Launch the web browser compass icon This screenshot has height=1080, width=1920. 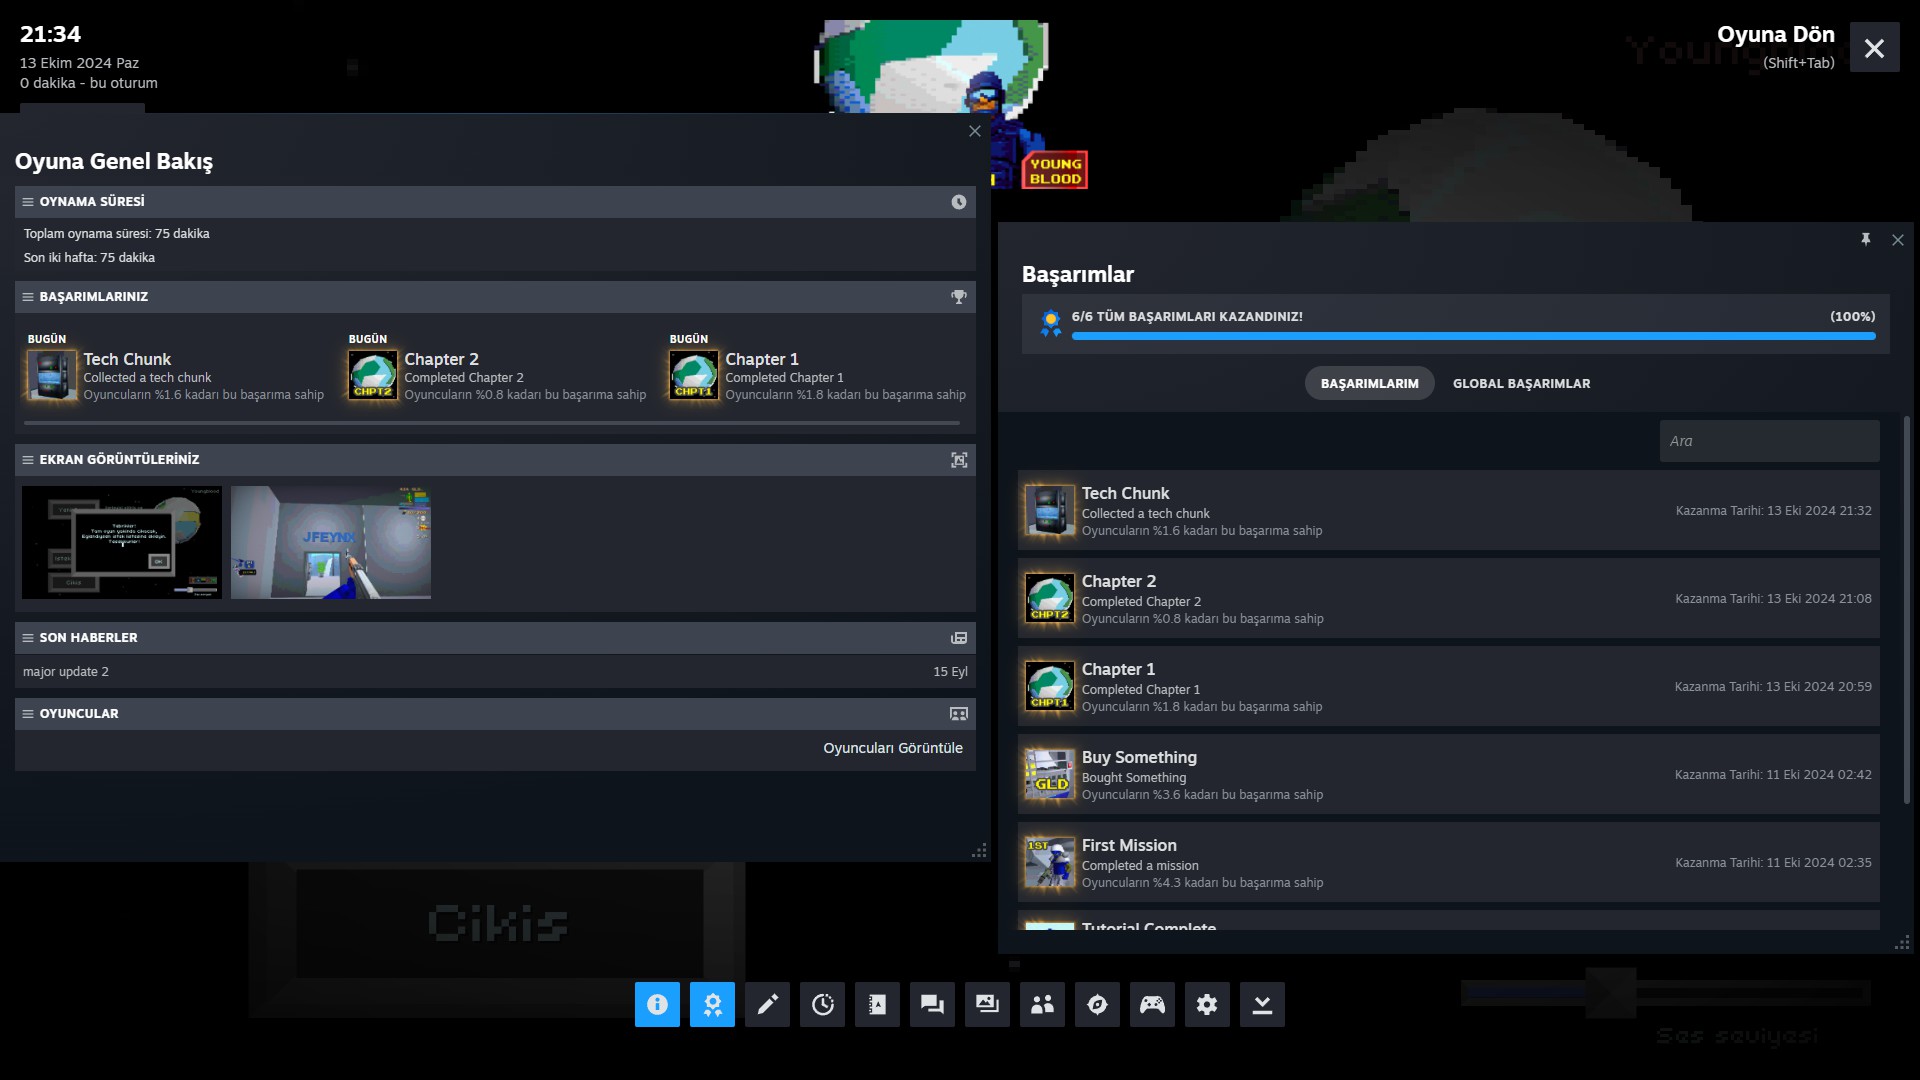(1097, 1004)
